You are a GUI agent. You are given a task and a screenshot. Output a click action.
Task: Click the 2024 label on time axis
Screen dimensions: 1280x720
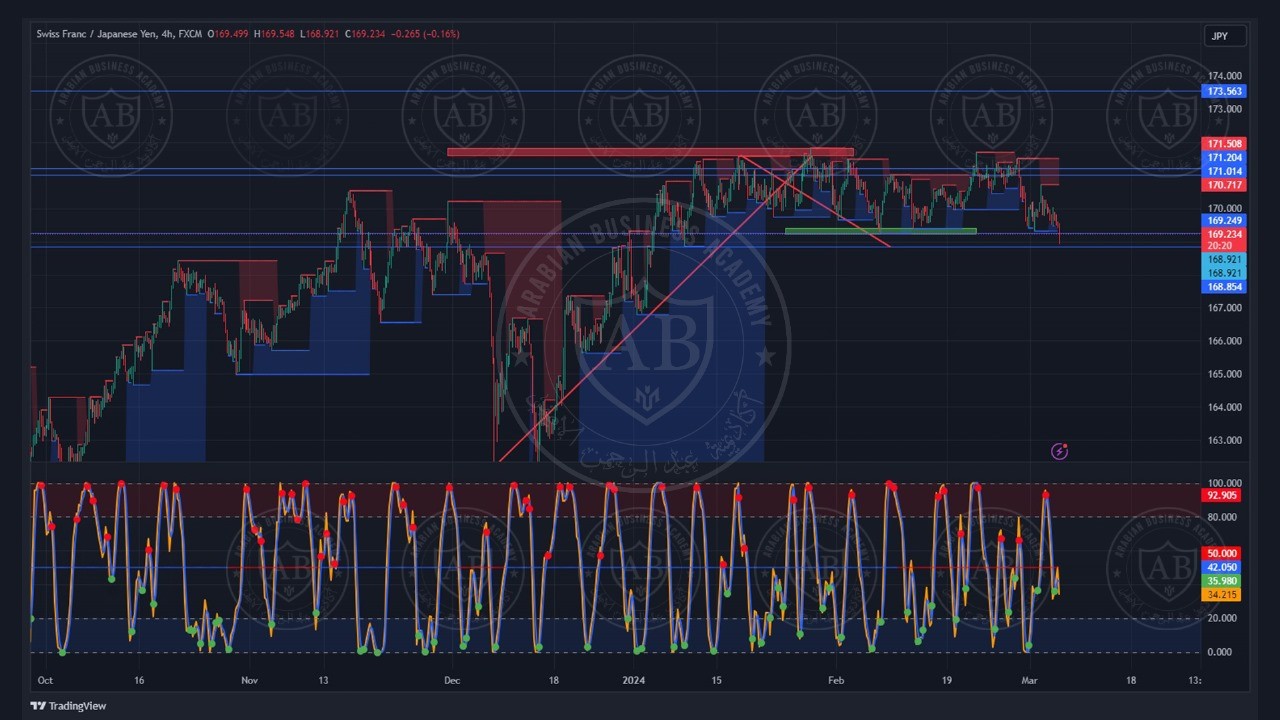tap(634, 680)
